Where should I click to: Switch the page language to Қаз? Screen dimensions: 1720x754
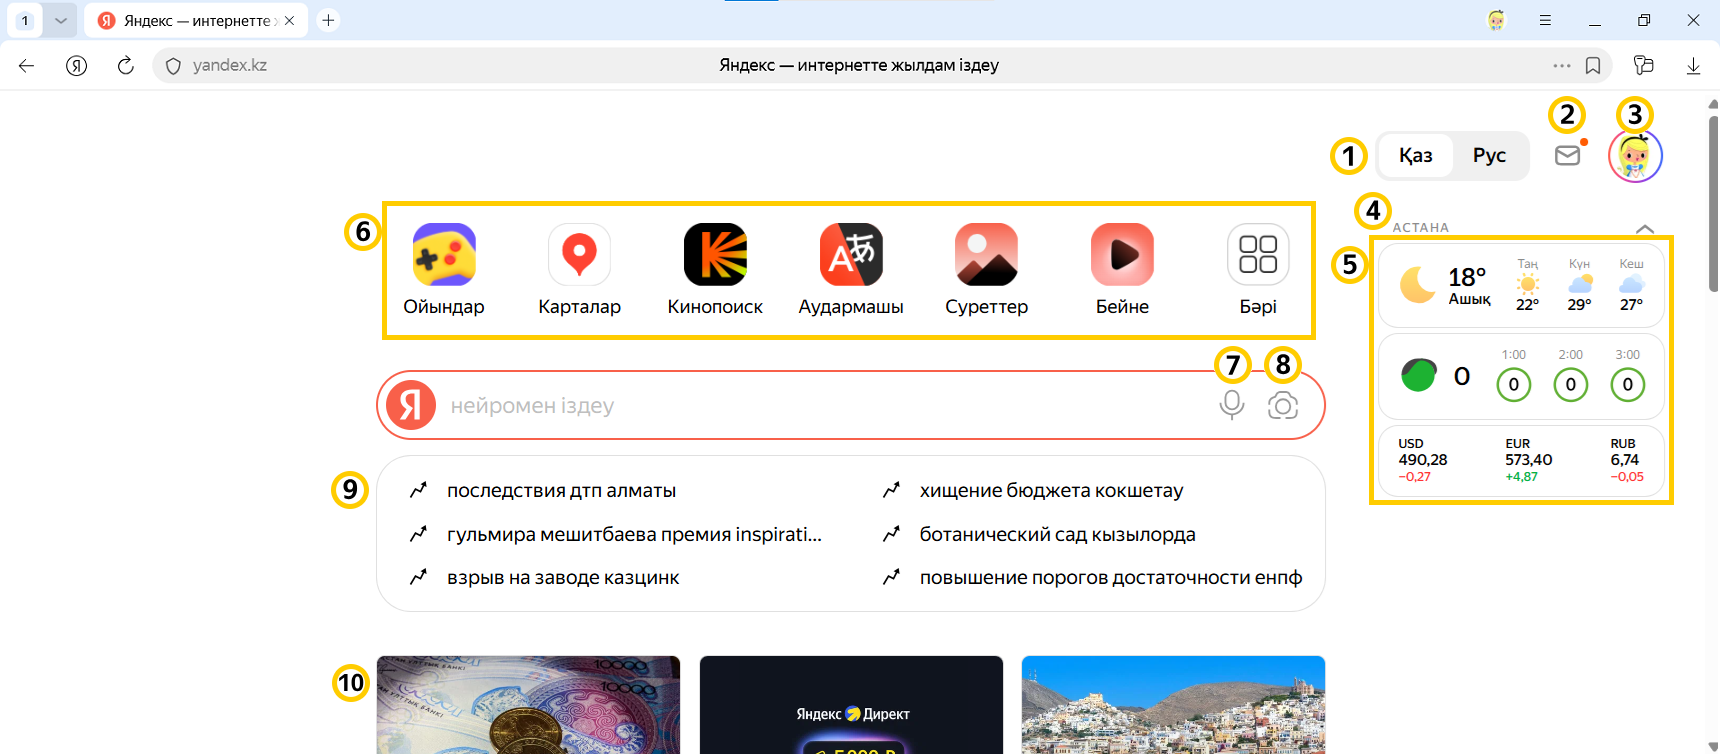(1415, 156)
